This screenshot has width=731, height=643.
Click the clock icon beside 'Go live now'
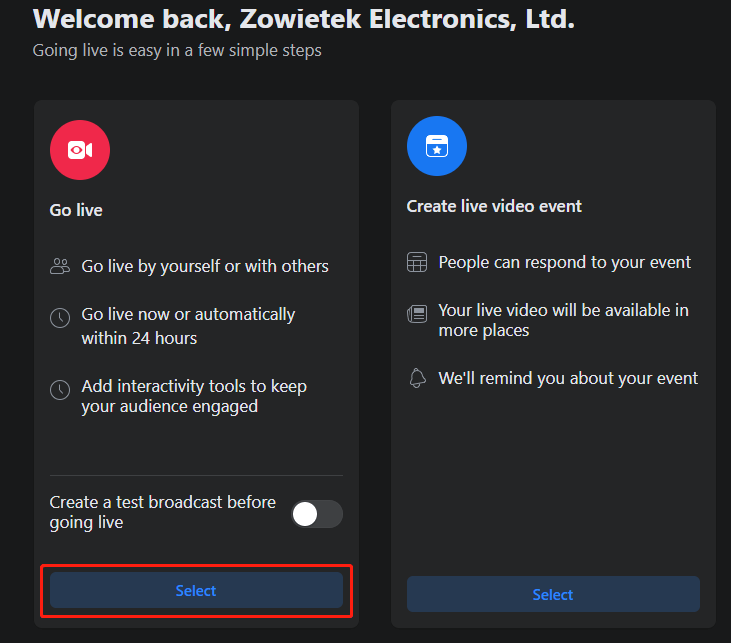[60, 318]
